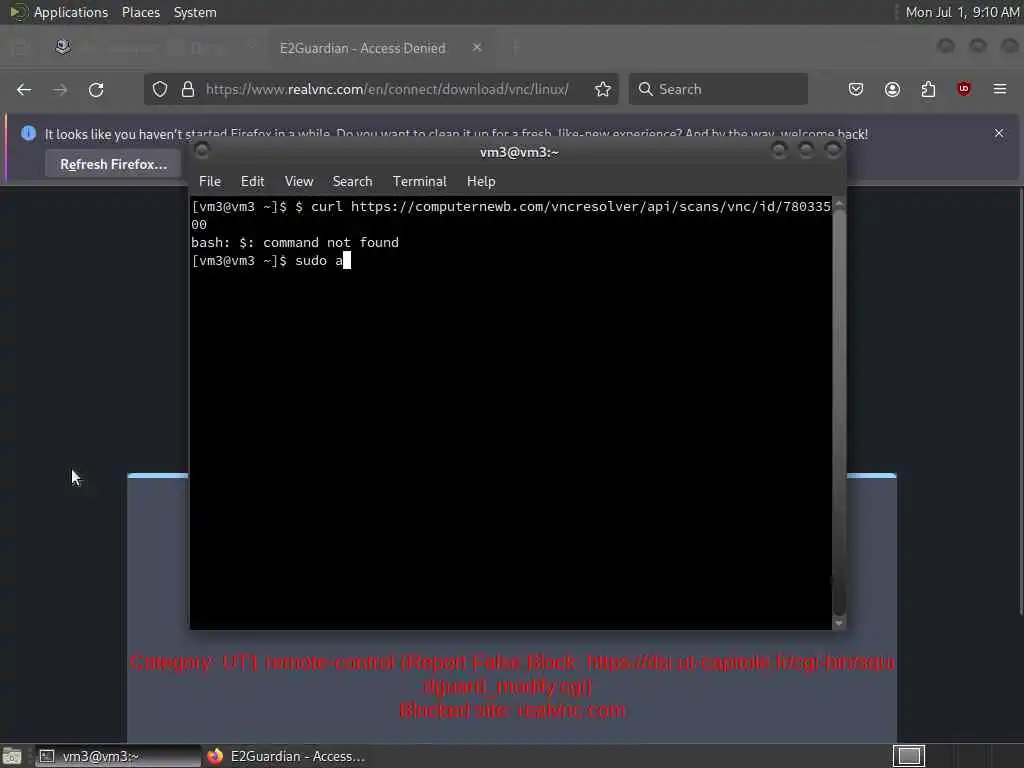Open the terminal View menu
The width and height of the screenshot is (1024, 768).
click(299, 182)
